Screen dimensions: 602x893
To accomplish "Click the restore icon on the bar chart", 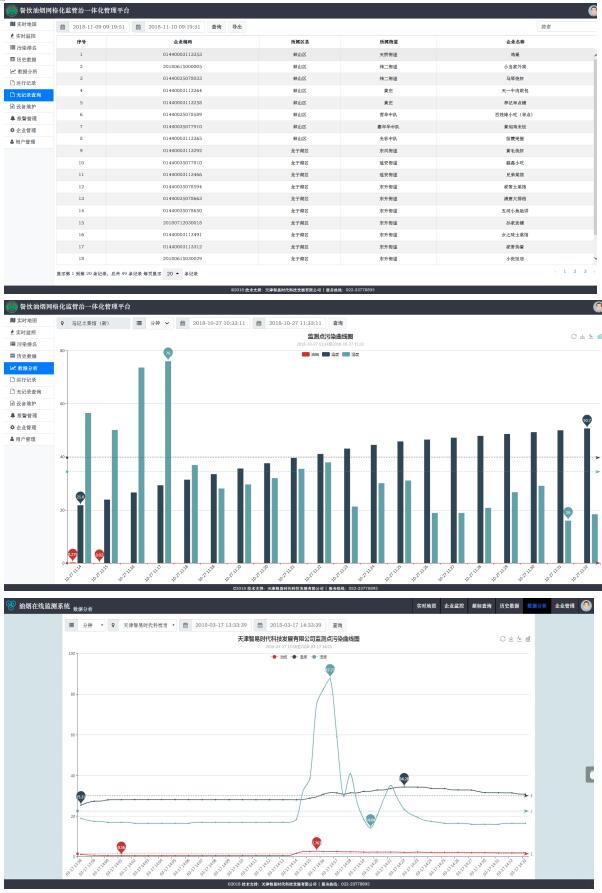I will coord(573,337).
